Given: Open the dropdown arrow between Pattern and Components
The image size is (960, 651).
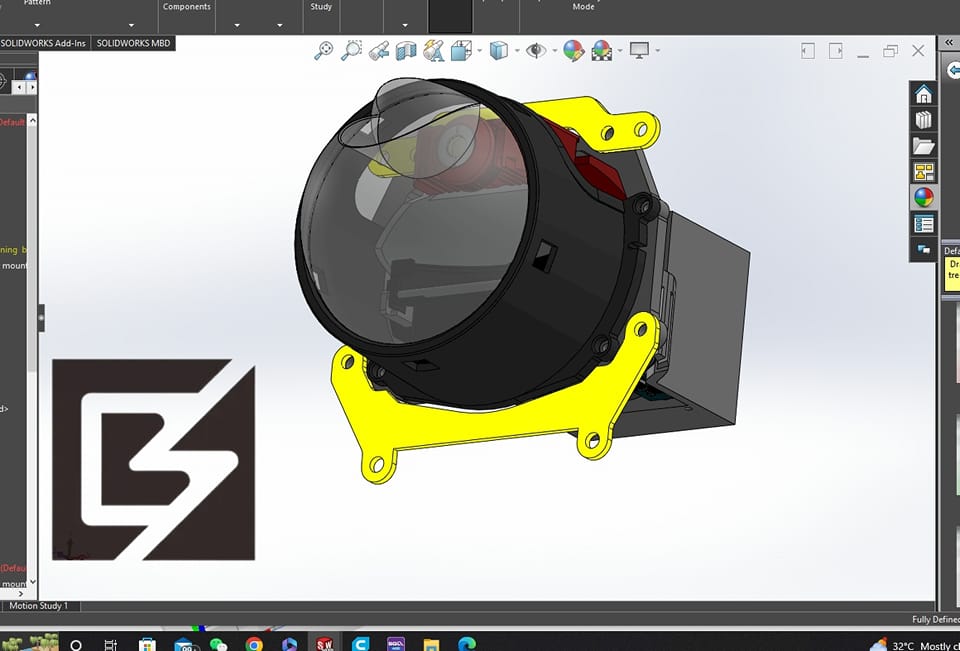Looking at the screenshot, I should 131,25.
